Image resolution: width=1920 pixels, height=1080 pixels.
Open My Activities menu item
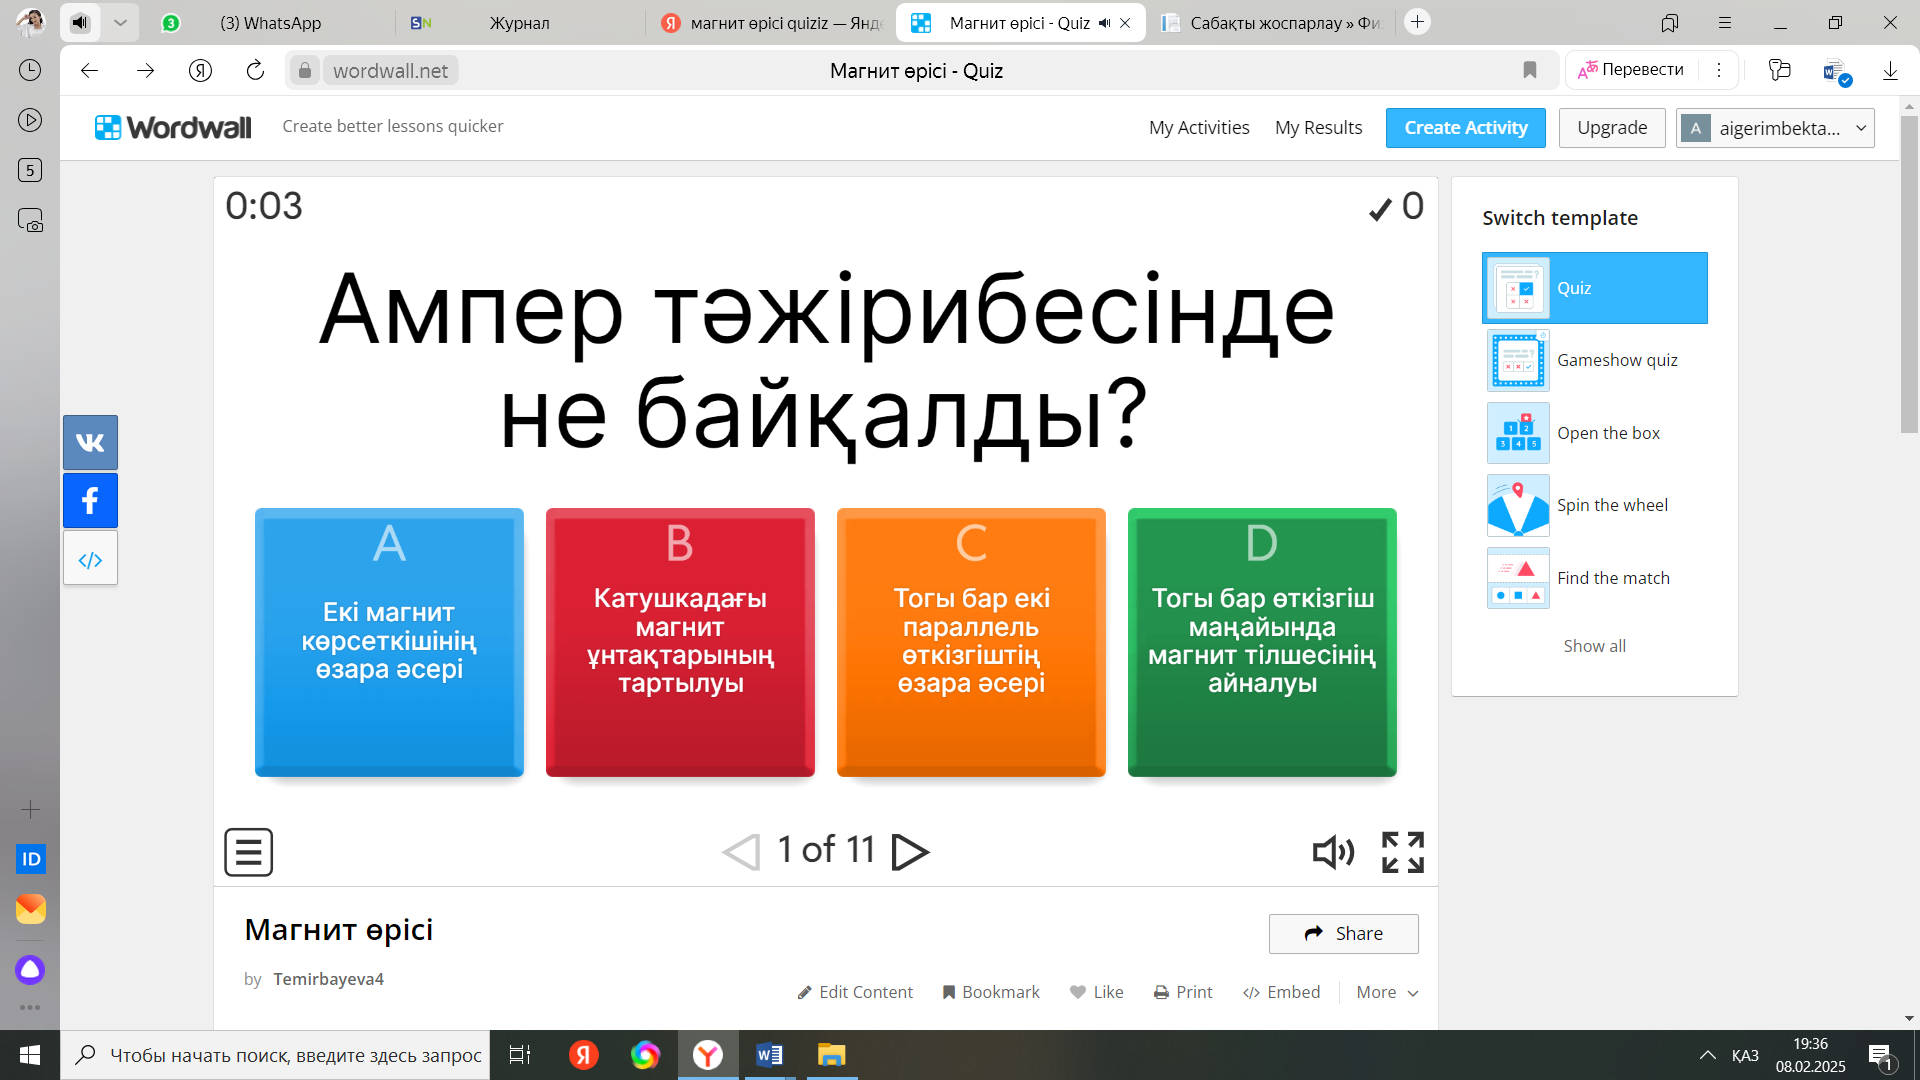tap(1198, 128)
